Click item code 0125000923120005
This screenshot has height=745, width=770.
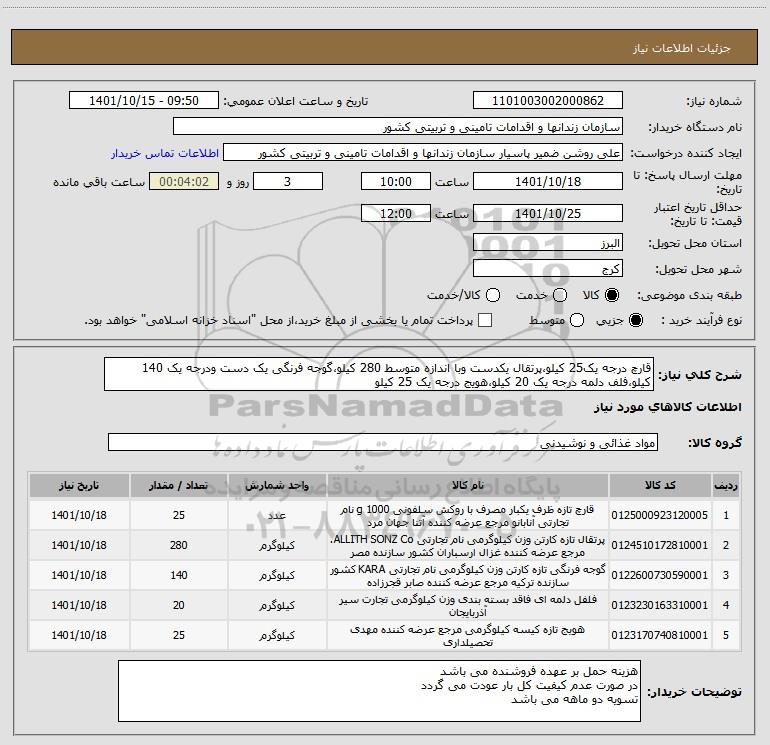(660, 515)
